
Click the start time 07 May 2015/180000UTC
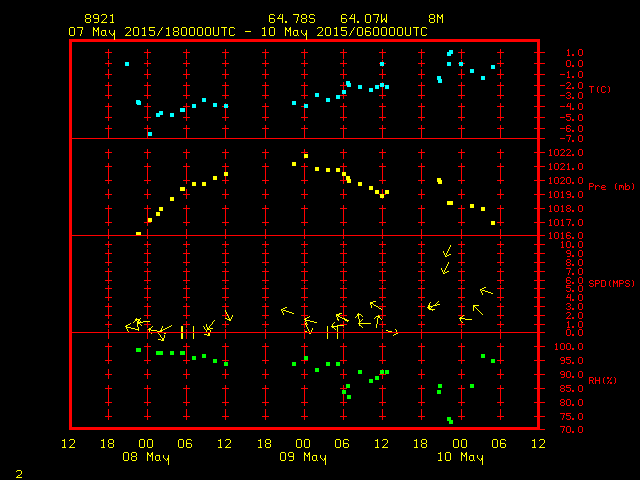coord(149,31)
